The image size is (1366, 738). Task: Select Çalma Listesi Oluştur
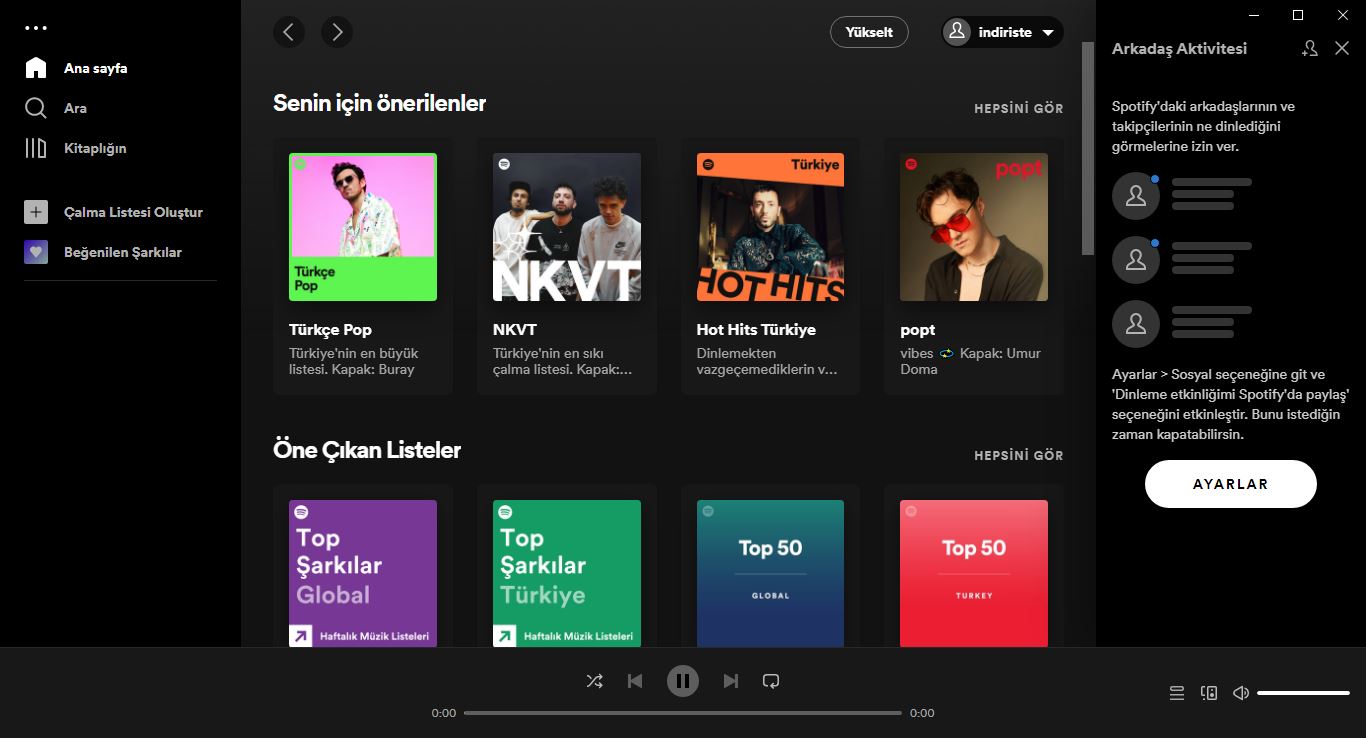click(x=133, y=212)
